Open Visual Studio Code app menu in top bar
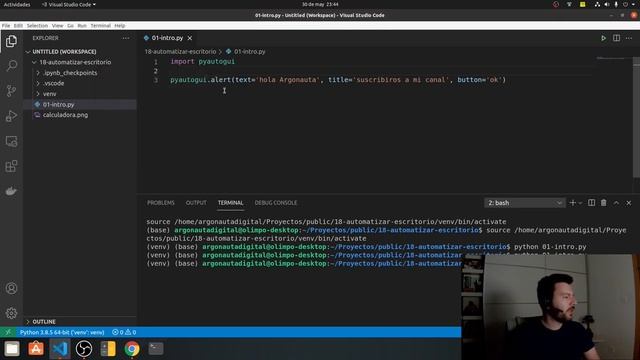Image resolution: width=640 pixels, height=360 pixels. tap(69, 4)
